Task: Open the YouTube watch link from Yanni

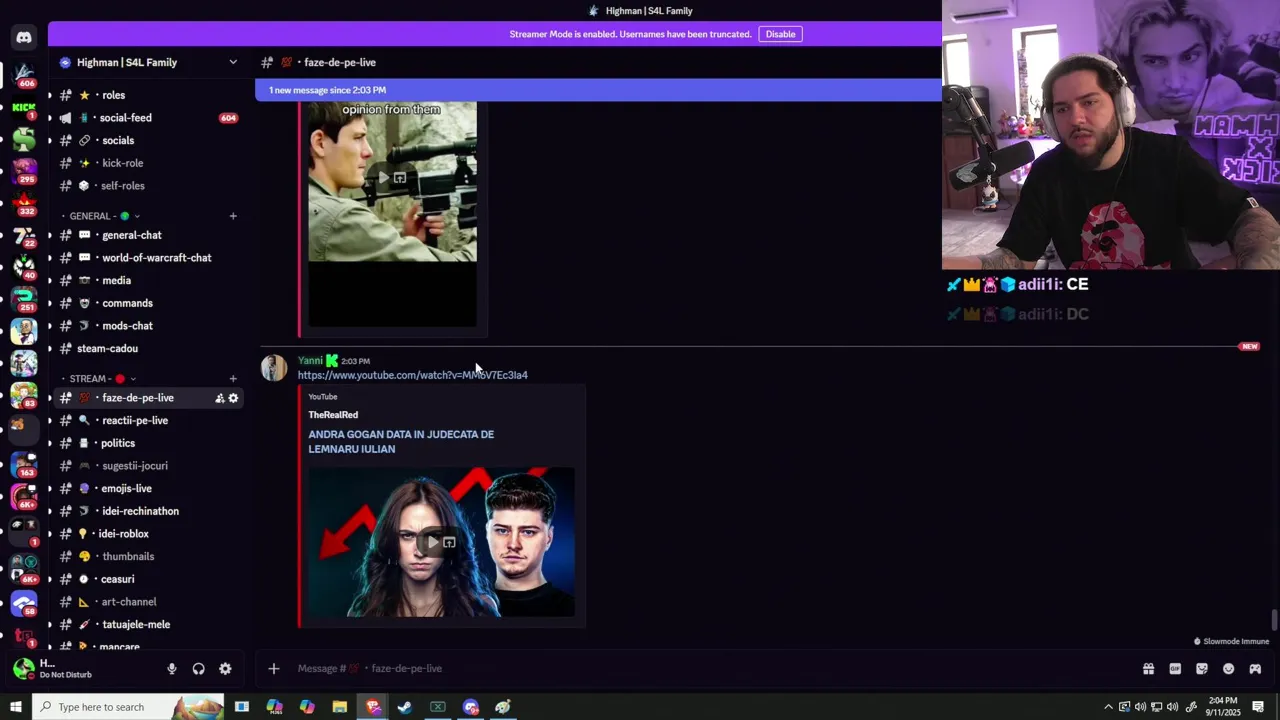Action: pos(412,375)
